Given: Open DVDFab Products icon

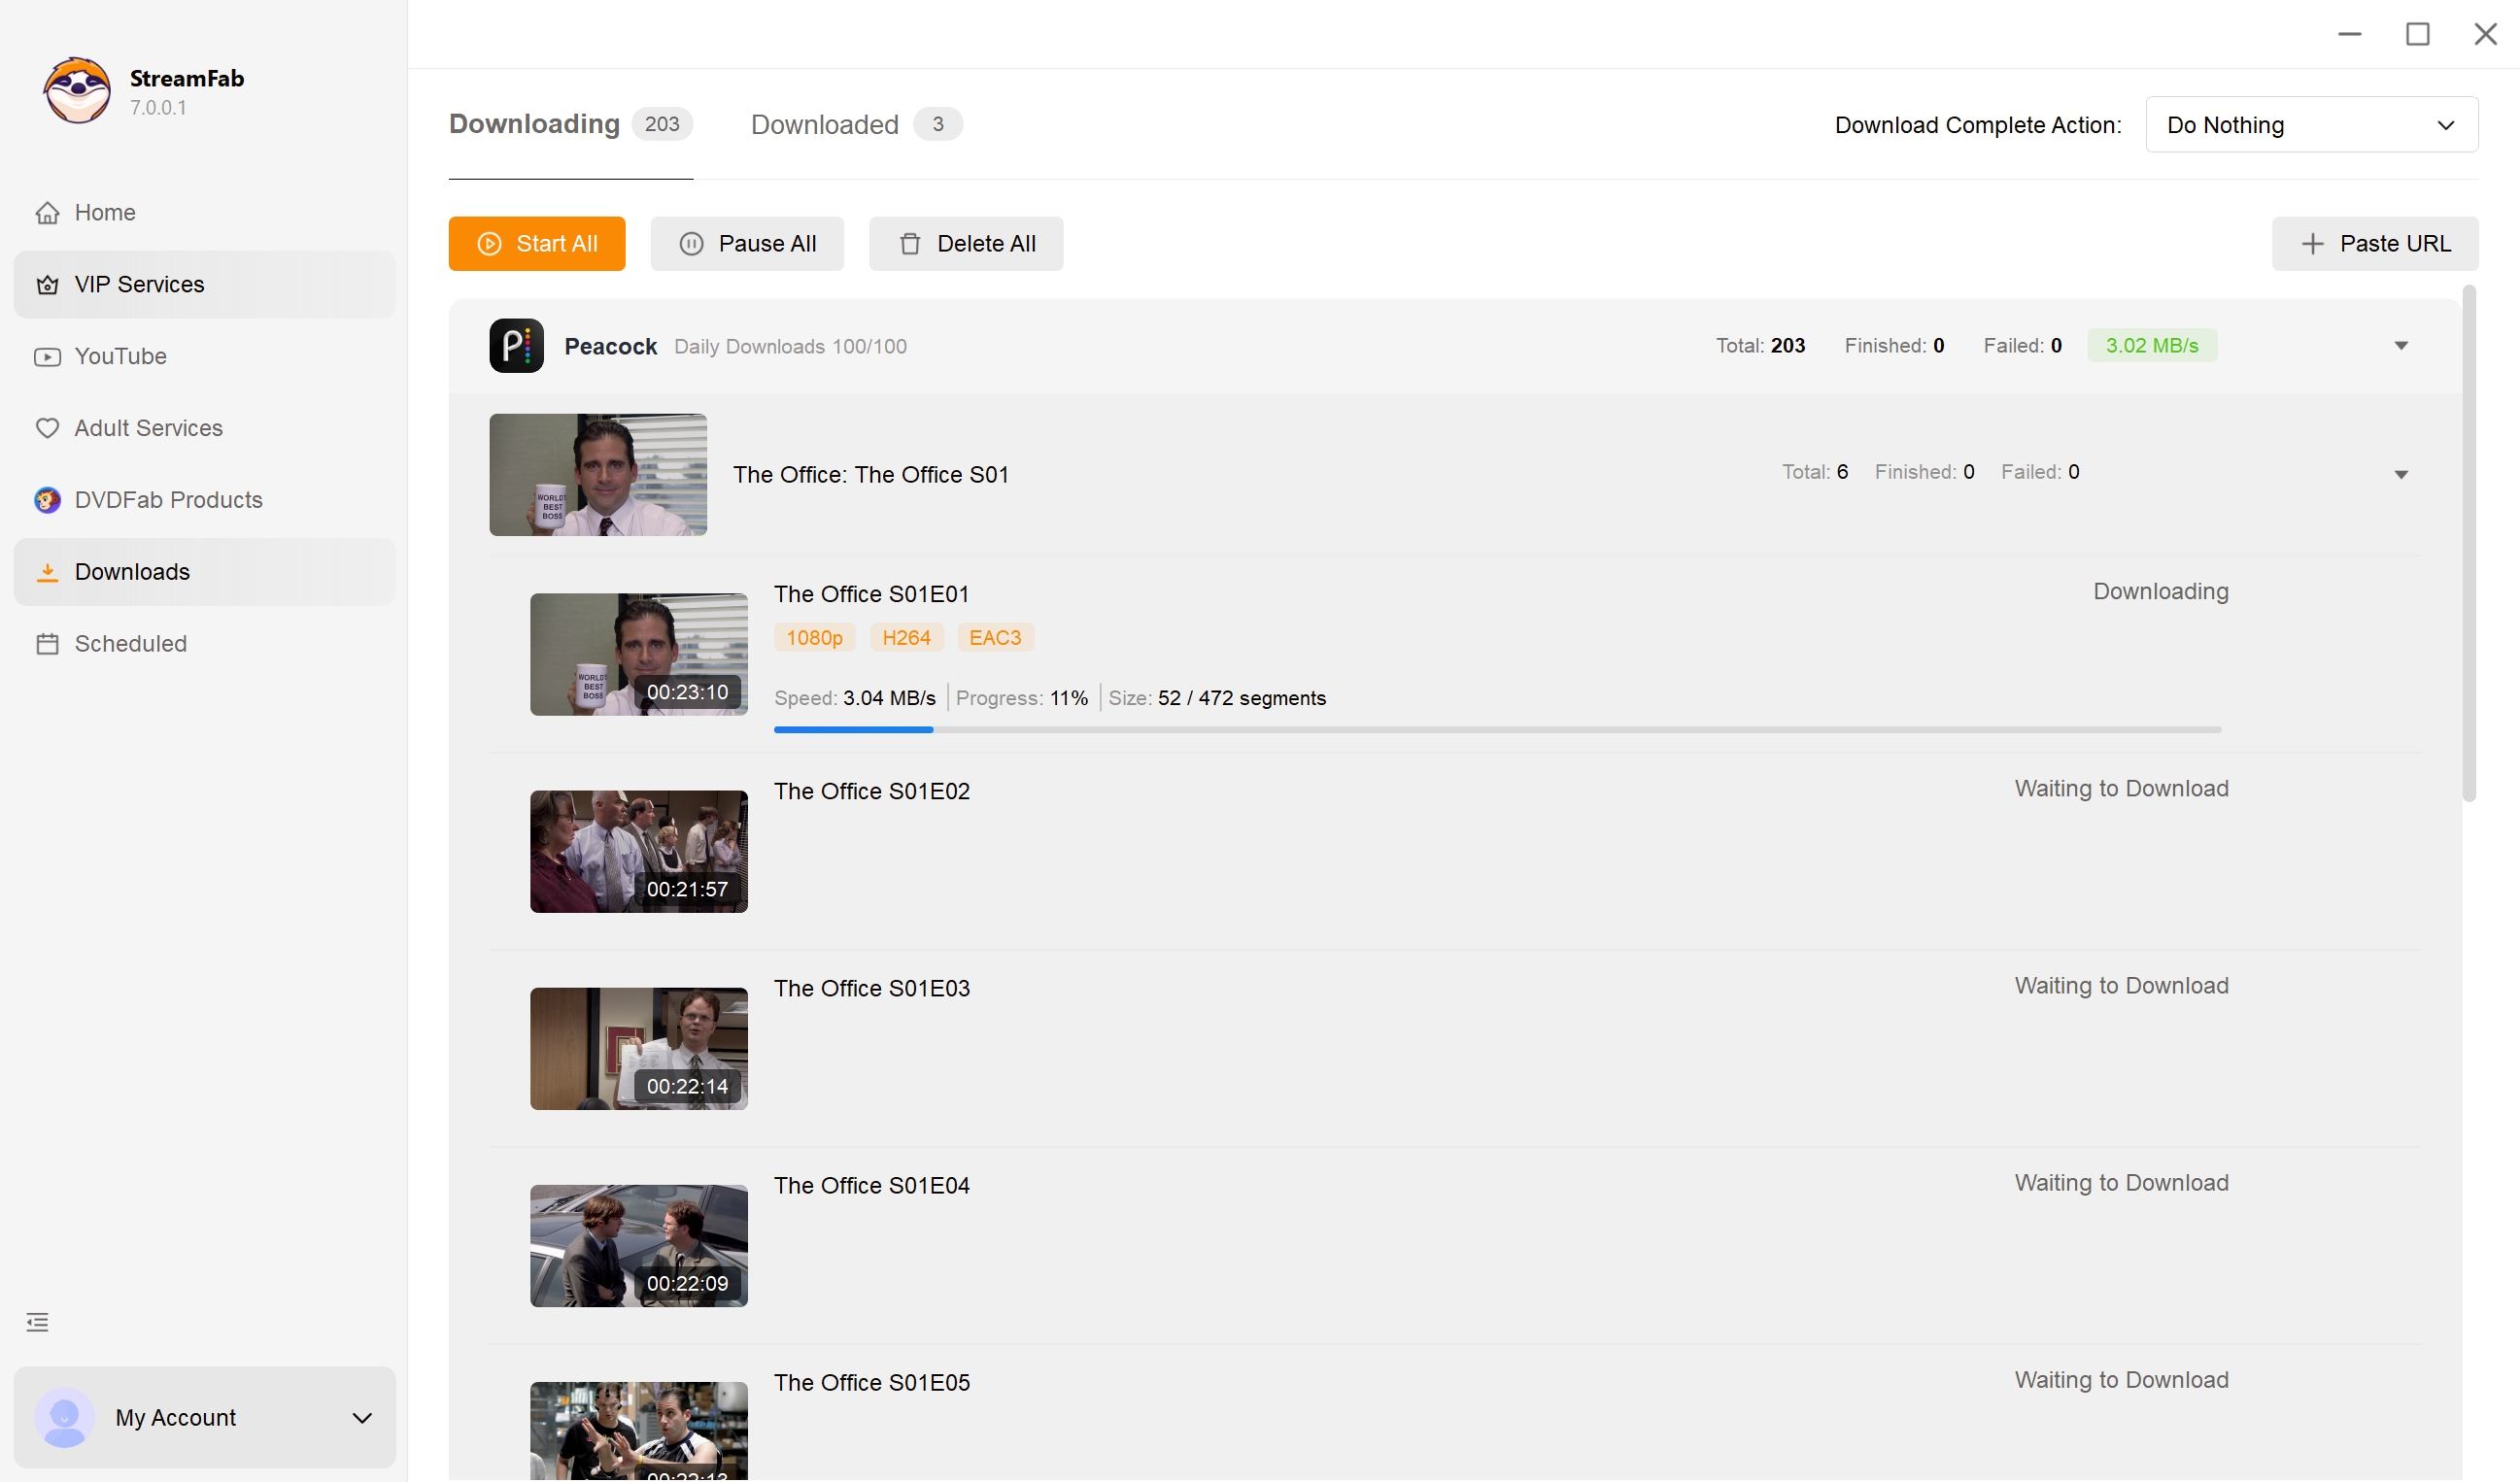Looking at the screenshot, I should coord(47,500).
